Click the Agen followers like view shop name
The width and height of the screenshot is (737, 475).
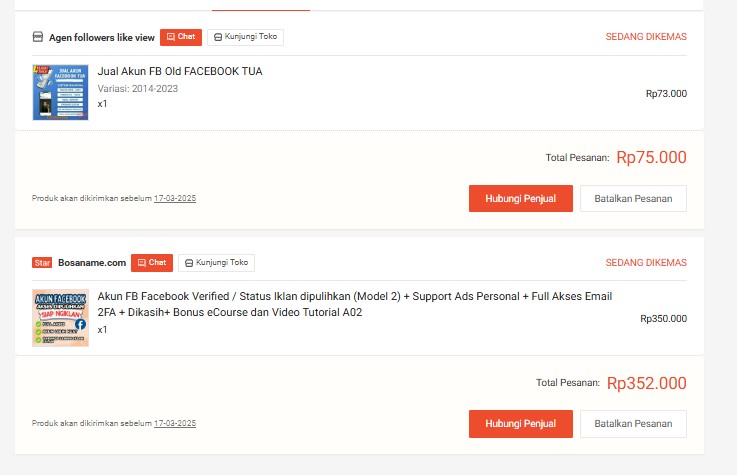coord(102,38)
